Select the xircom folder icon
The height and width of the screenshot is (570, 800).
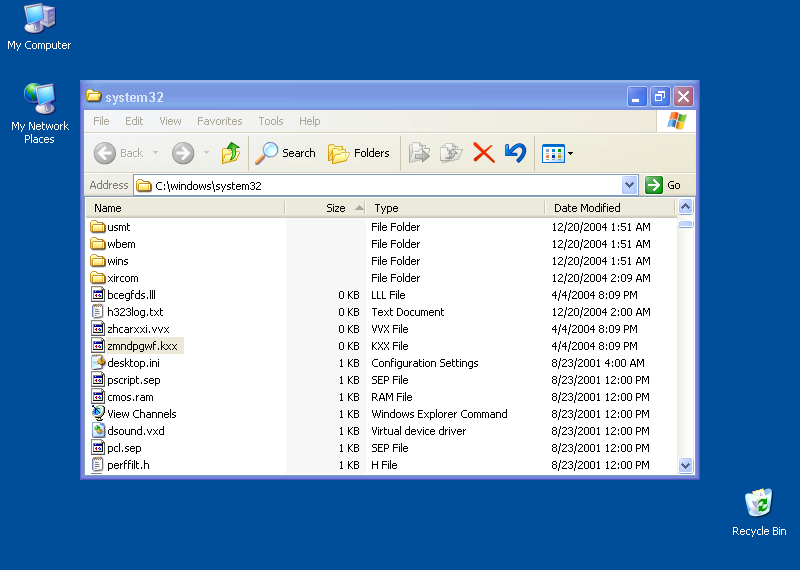(x=97, y=278)
